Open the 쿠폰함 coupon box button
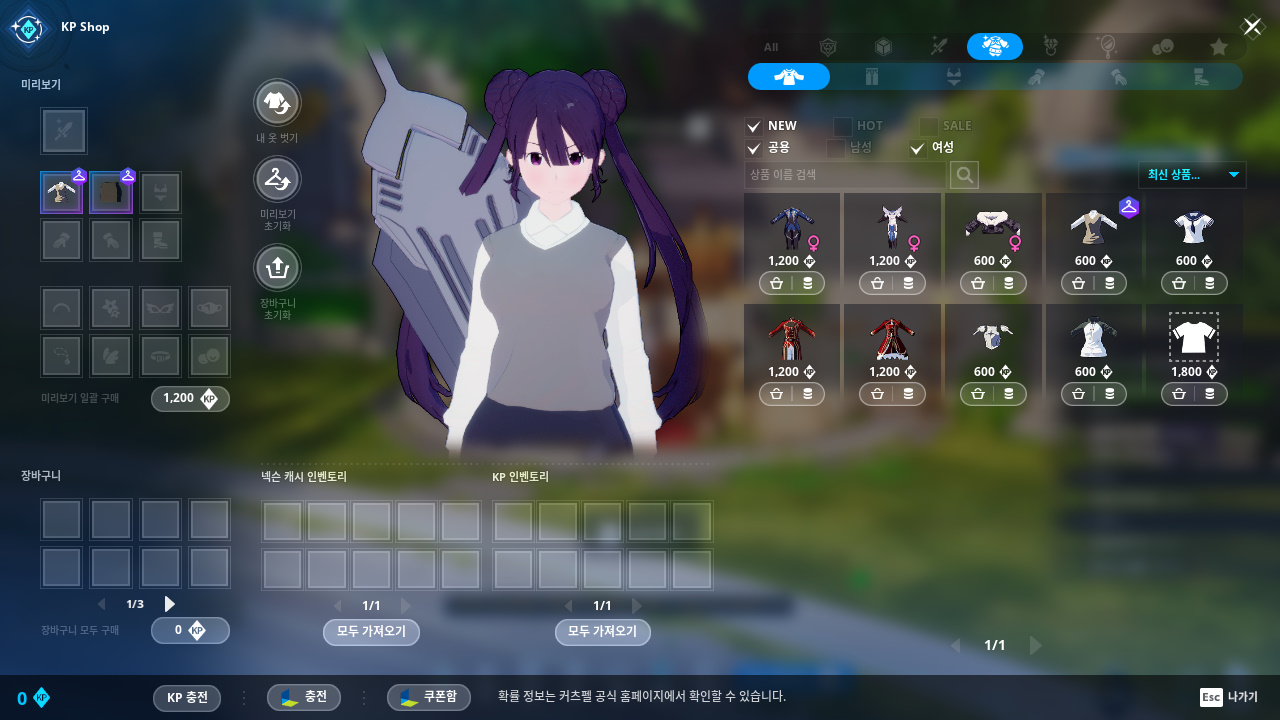Viewport: 1280px width, 720px height. [x=429, y=697]
